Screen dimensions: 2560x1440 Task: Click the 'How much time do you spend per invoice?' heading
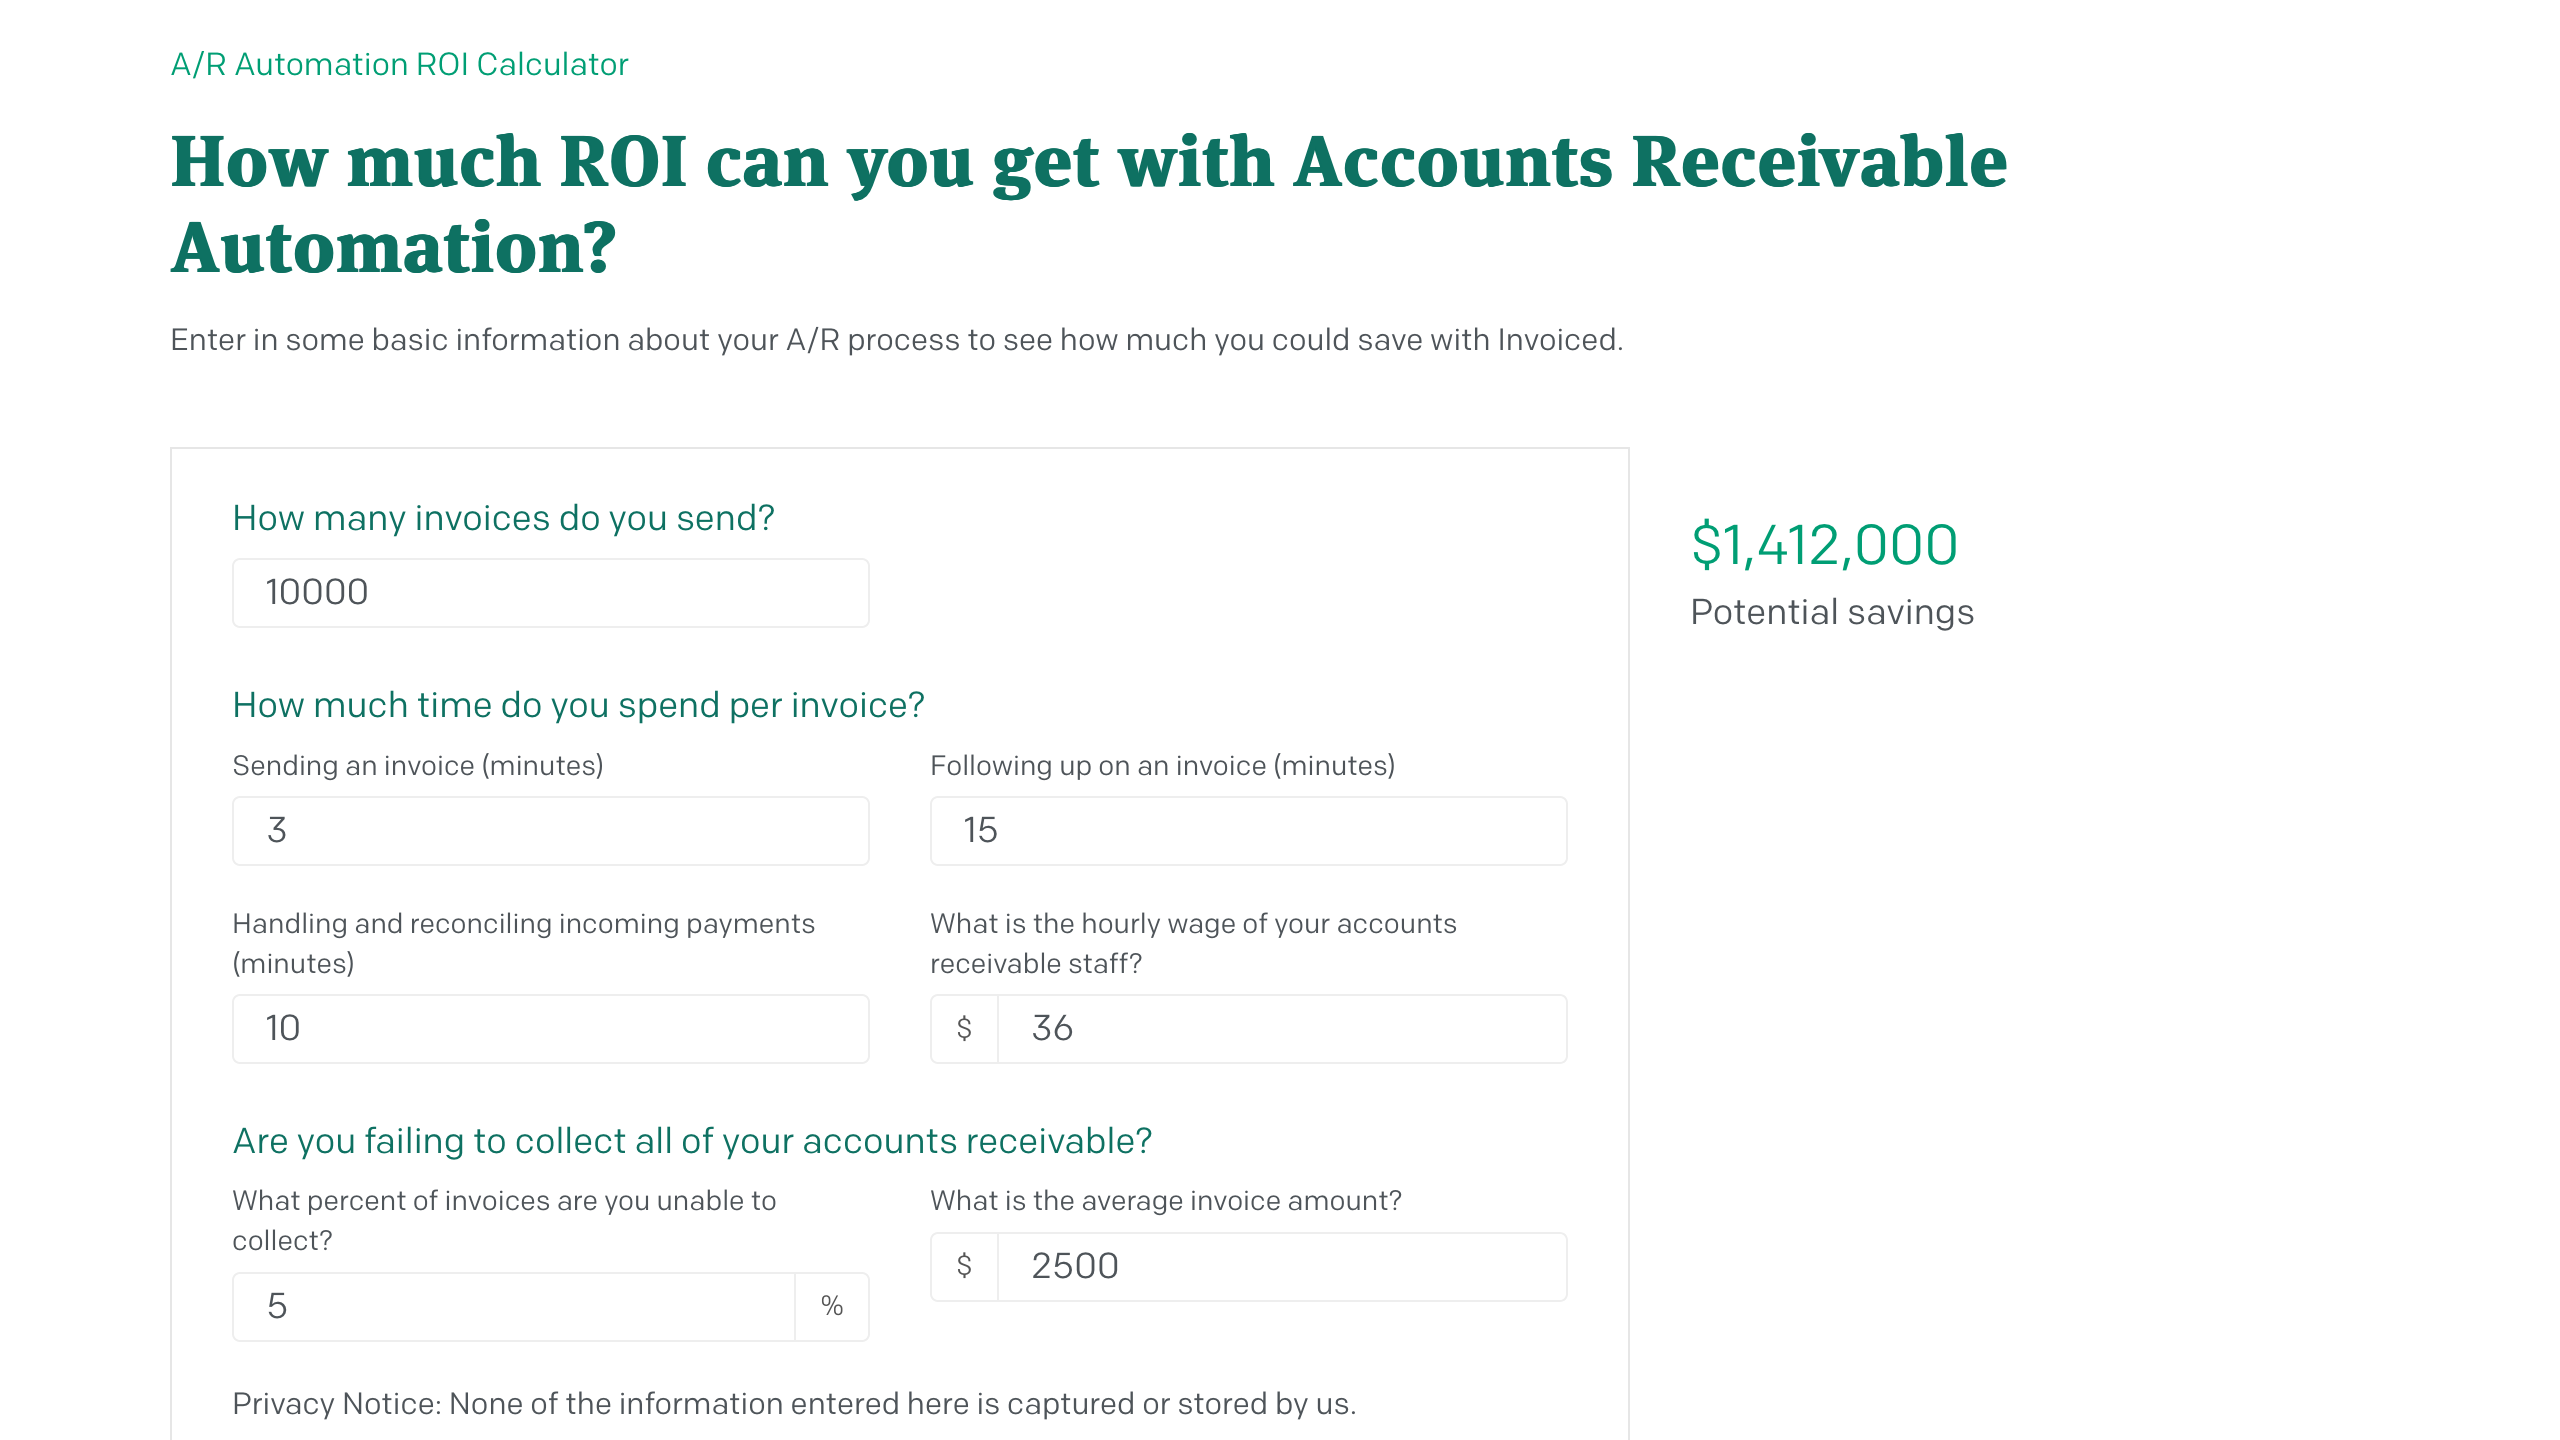pyautogui.click(x=578, y=704)
